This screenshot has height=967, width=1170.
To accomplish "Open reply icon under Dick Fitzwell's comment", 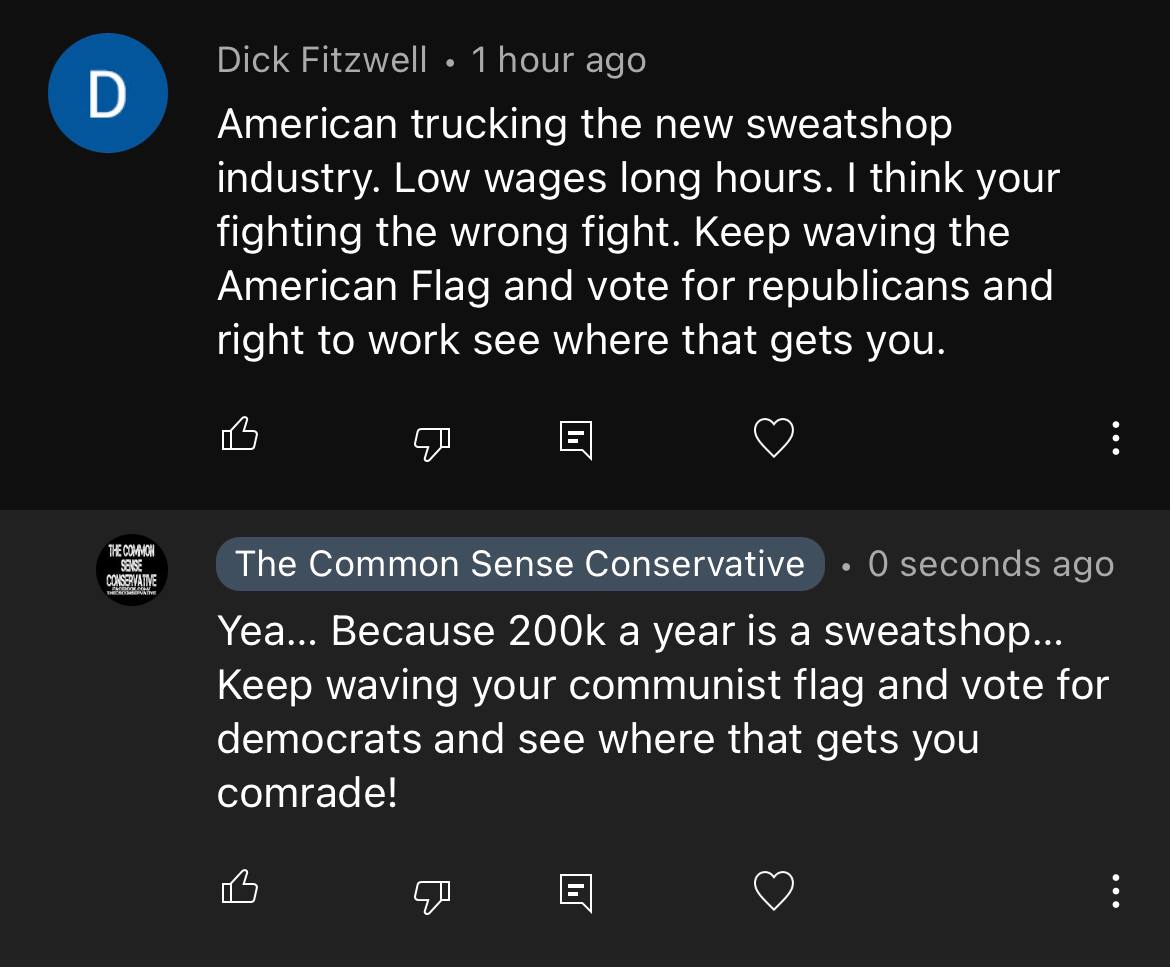I will coord(576,439).
